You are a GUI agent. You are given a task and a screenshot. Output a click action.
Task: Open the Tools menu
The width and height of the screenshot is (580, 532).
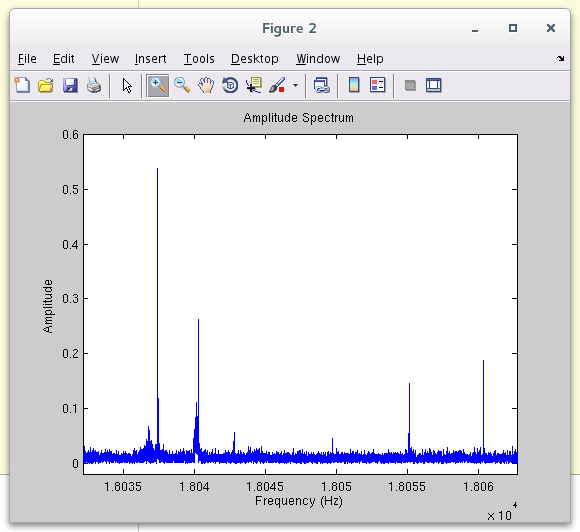(x=199, y=58)
